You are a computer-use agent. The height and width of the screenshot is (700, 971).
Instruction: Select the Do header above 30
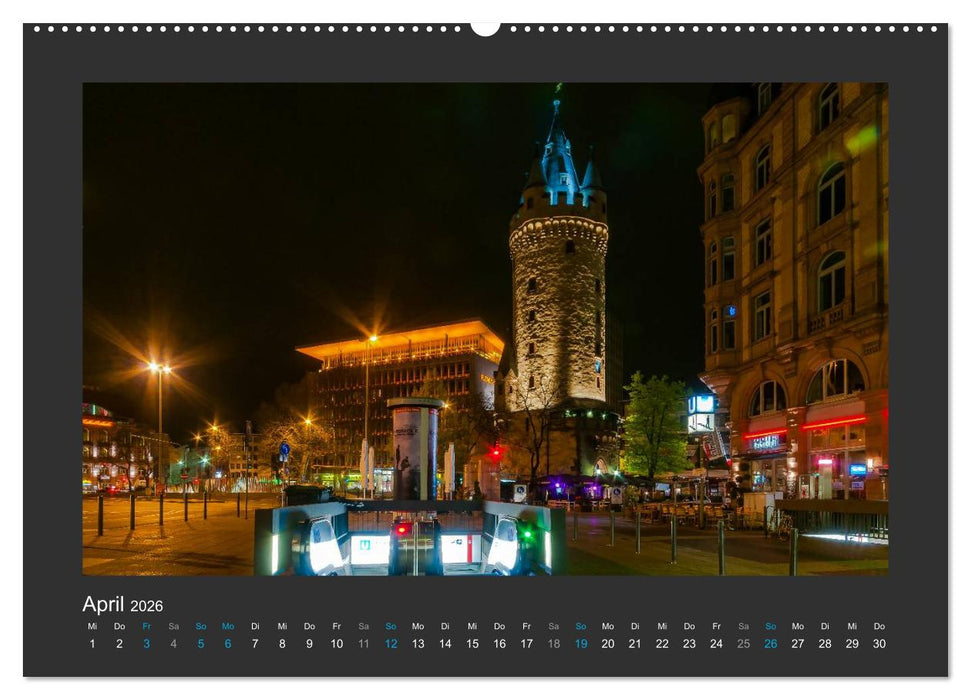pos(878,626)
